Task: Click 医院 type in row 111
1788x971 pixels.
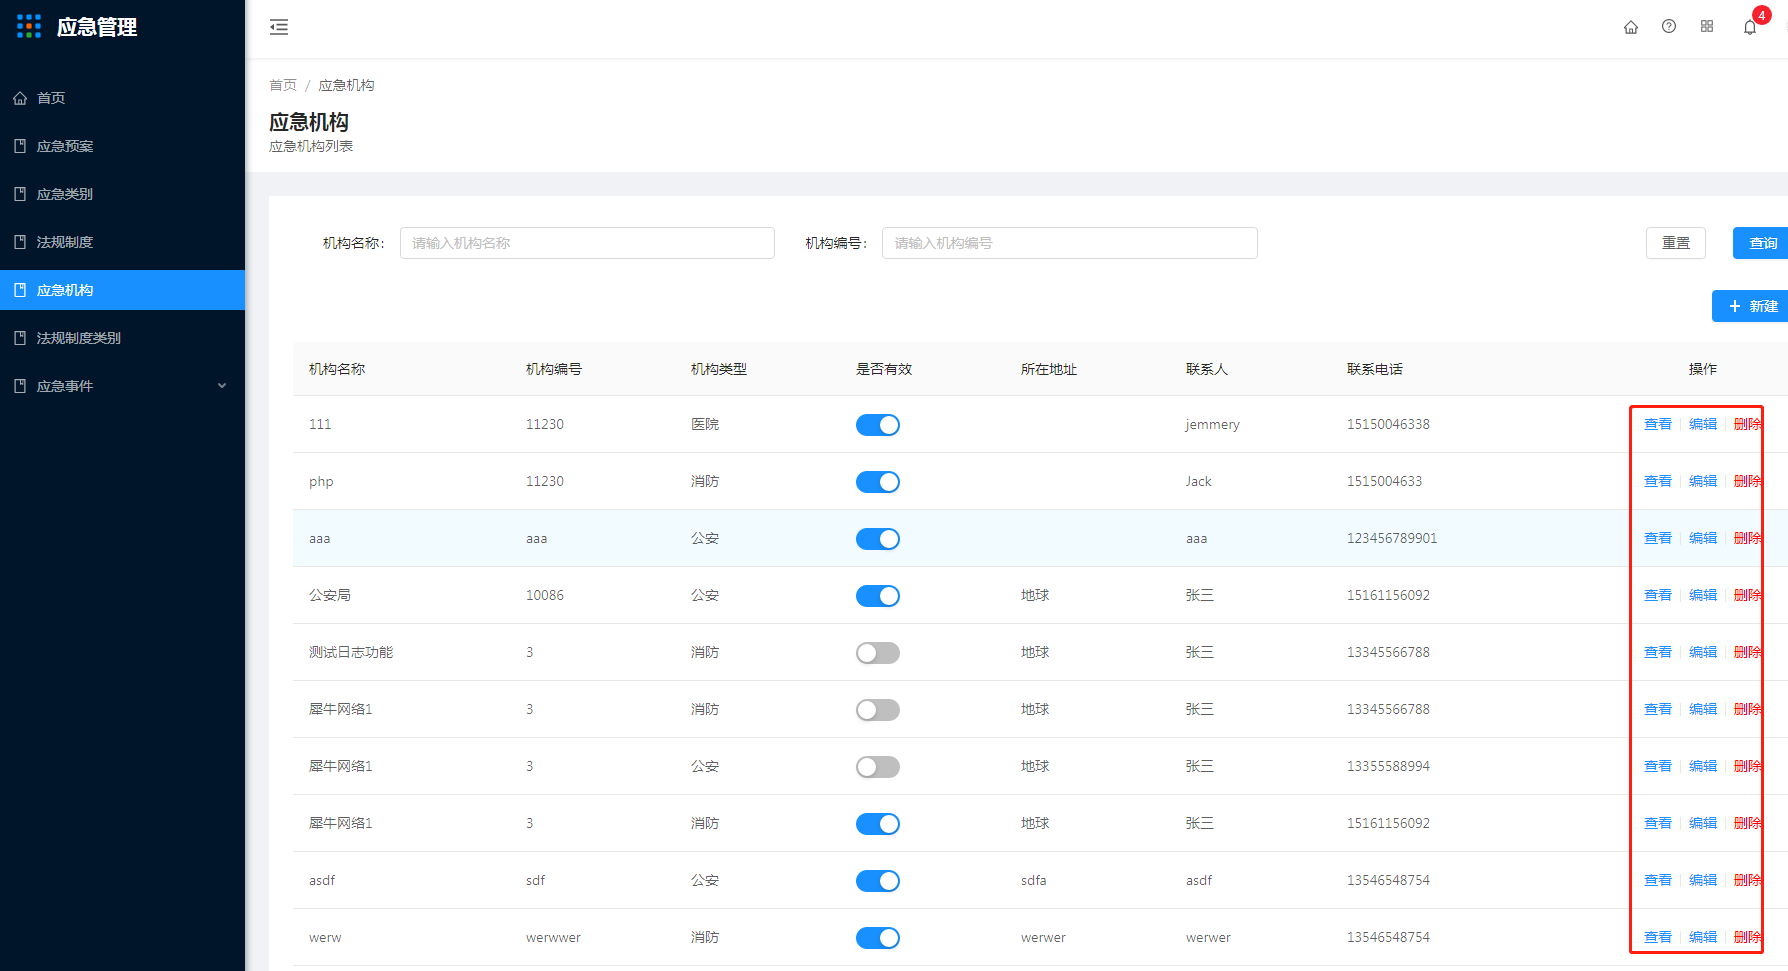Action: (705, 424)
